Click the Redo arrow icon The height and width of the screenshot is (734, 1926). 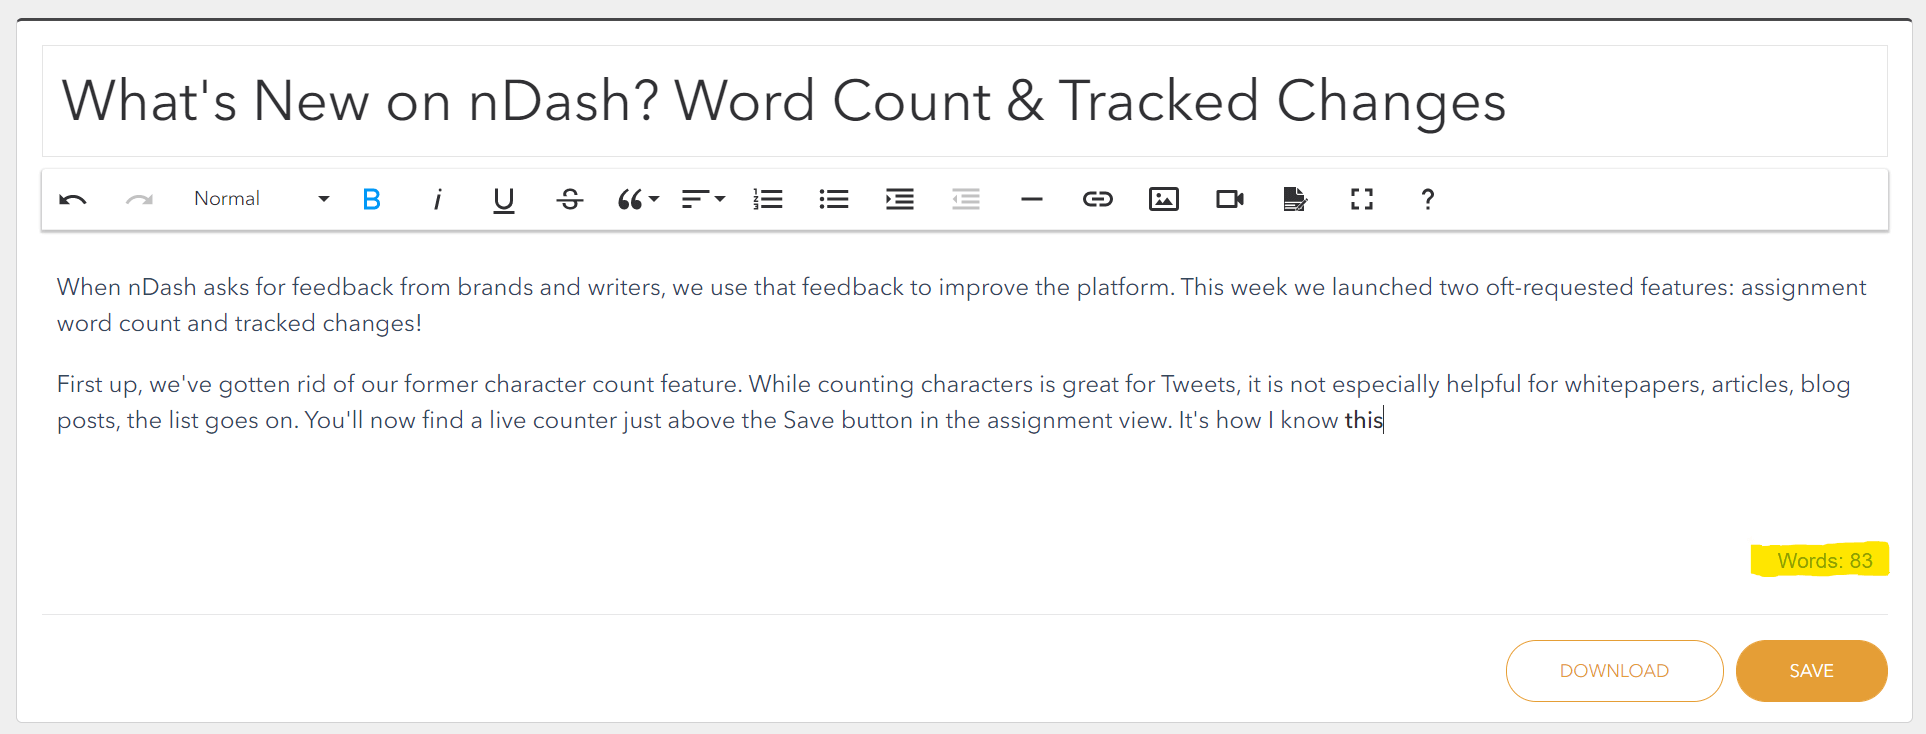[139, 199]
